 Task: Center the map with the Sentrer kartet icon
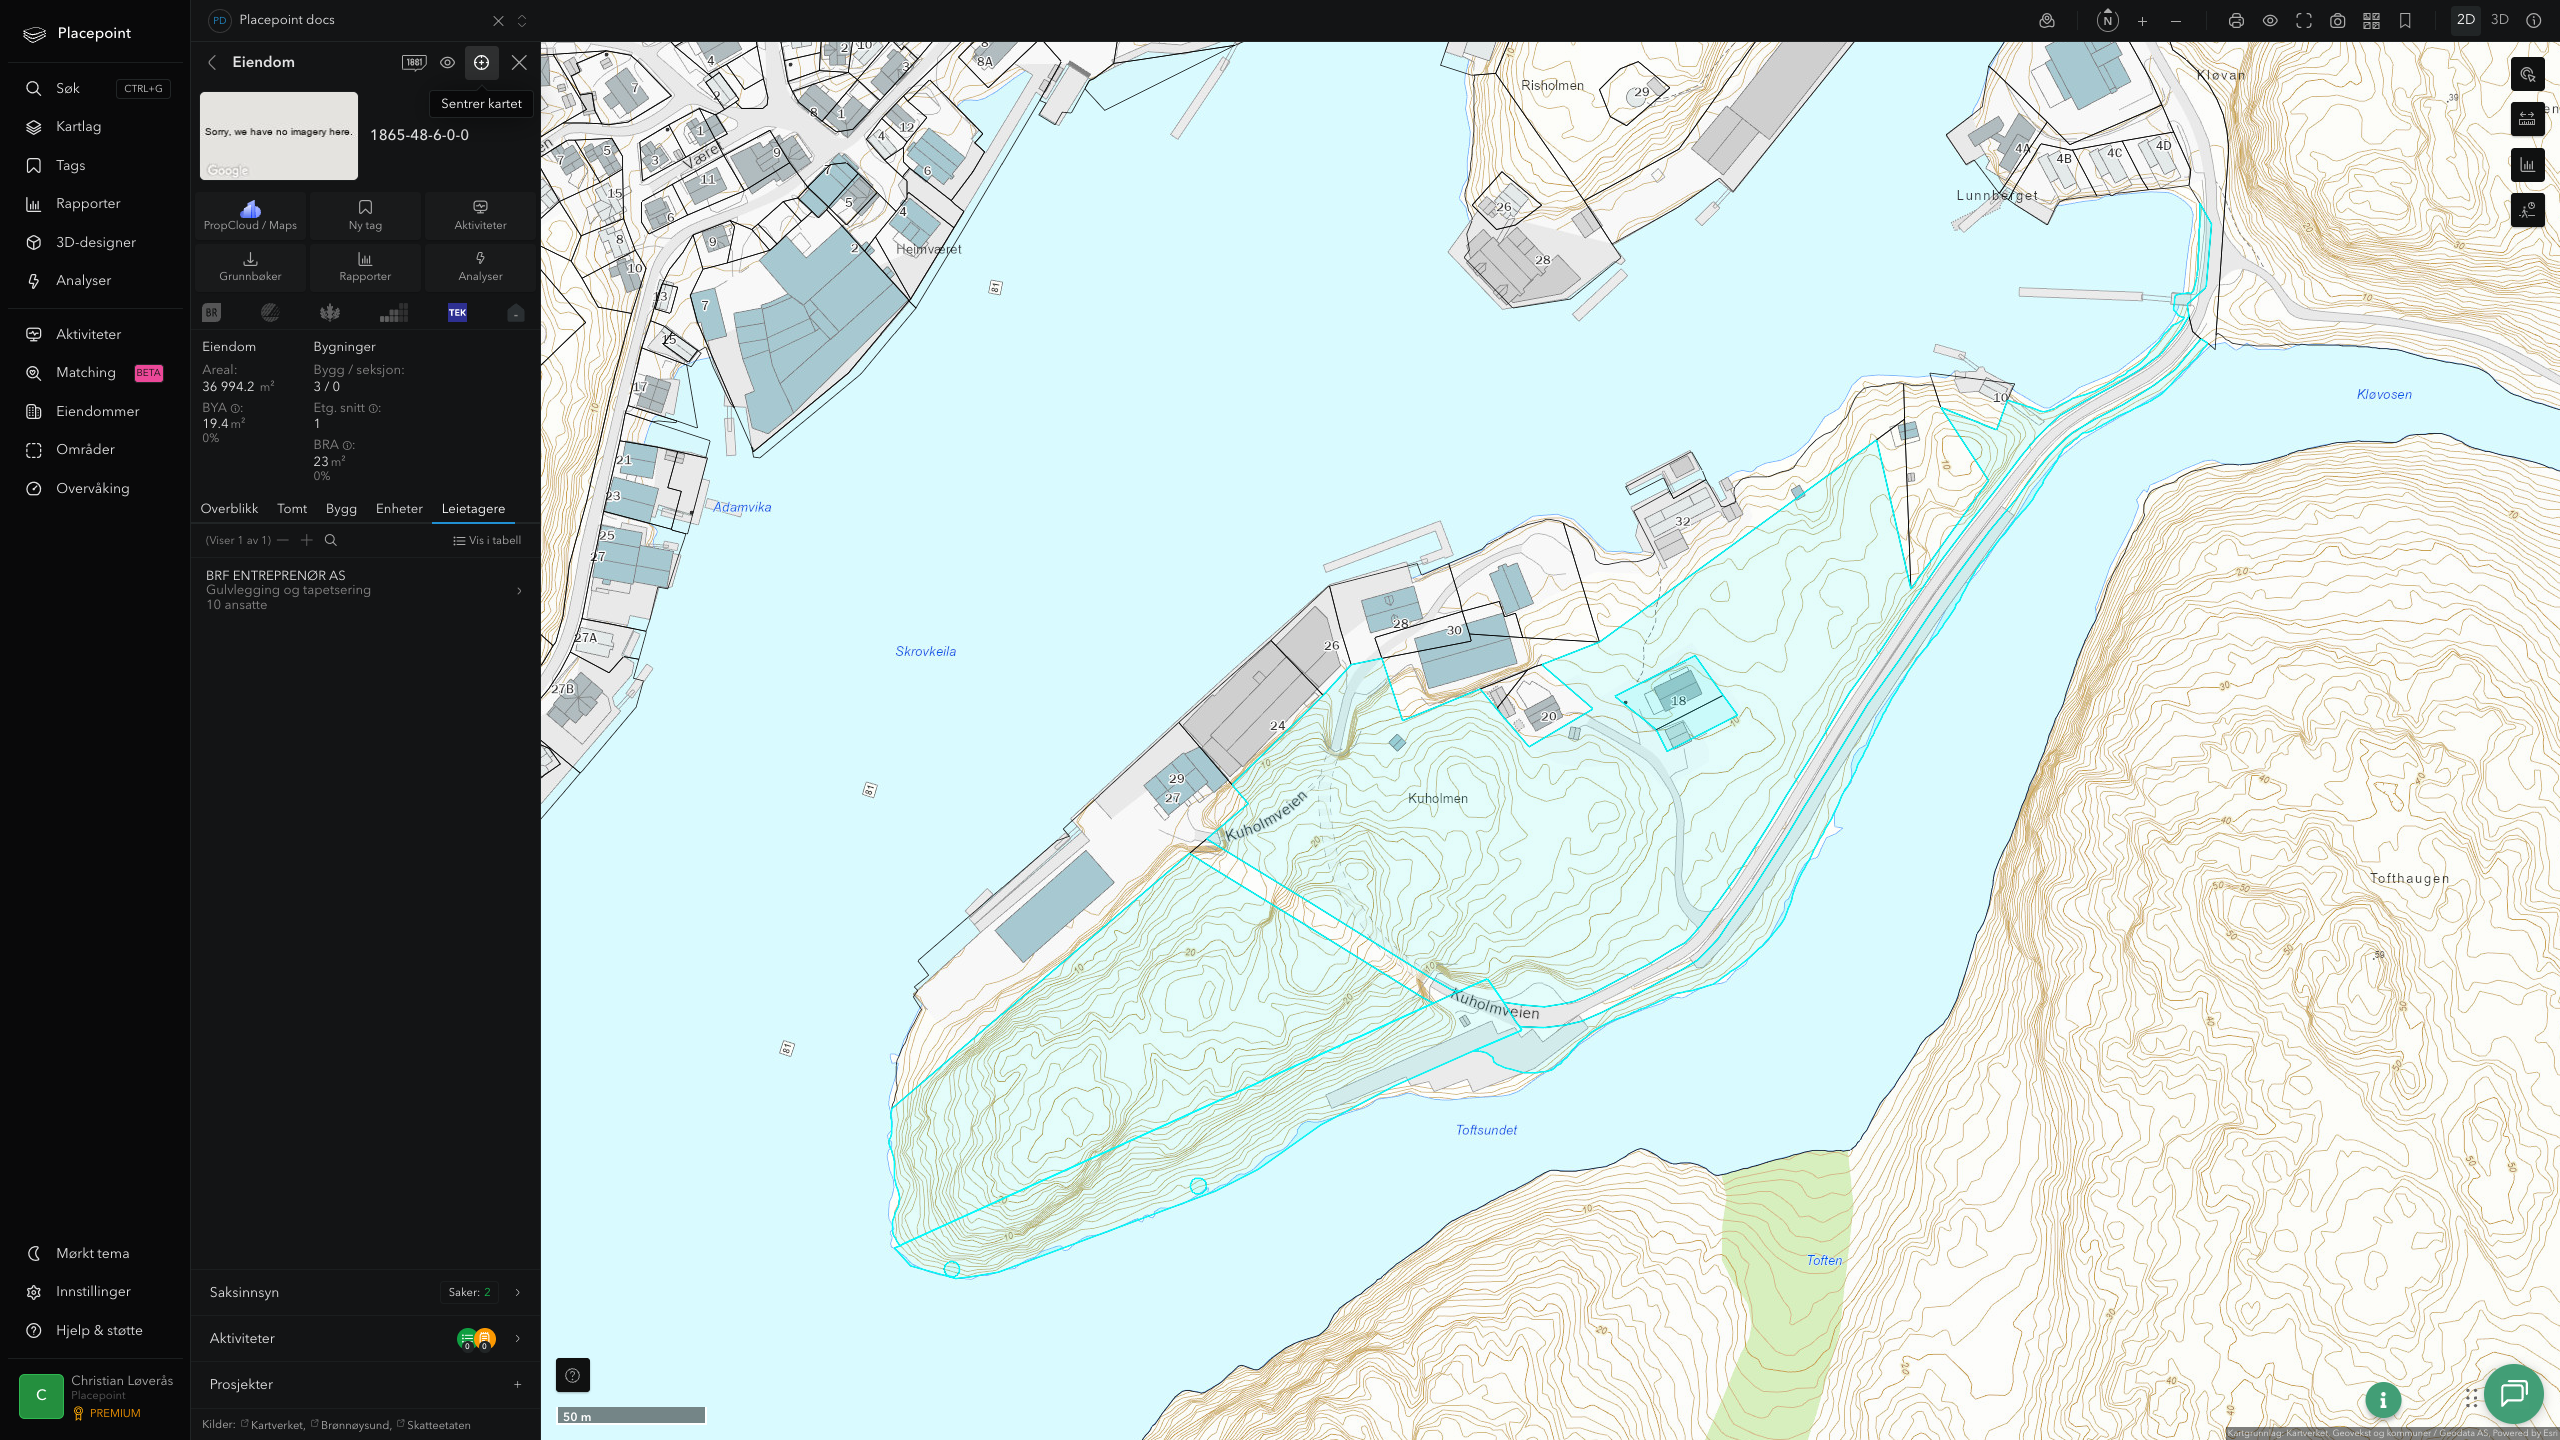pyautogui.click(x=481, y=62)
